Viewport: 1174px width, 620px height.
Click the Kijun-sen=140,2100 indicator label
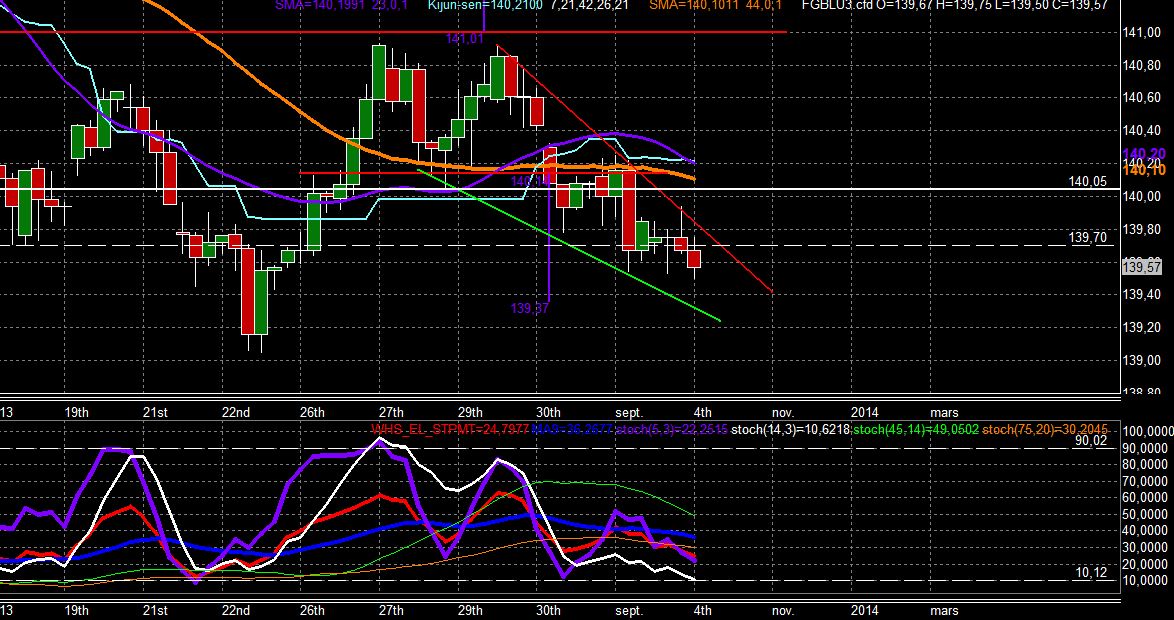coord(485,4)
